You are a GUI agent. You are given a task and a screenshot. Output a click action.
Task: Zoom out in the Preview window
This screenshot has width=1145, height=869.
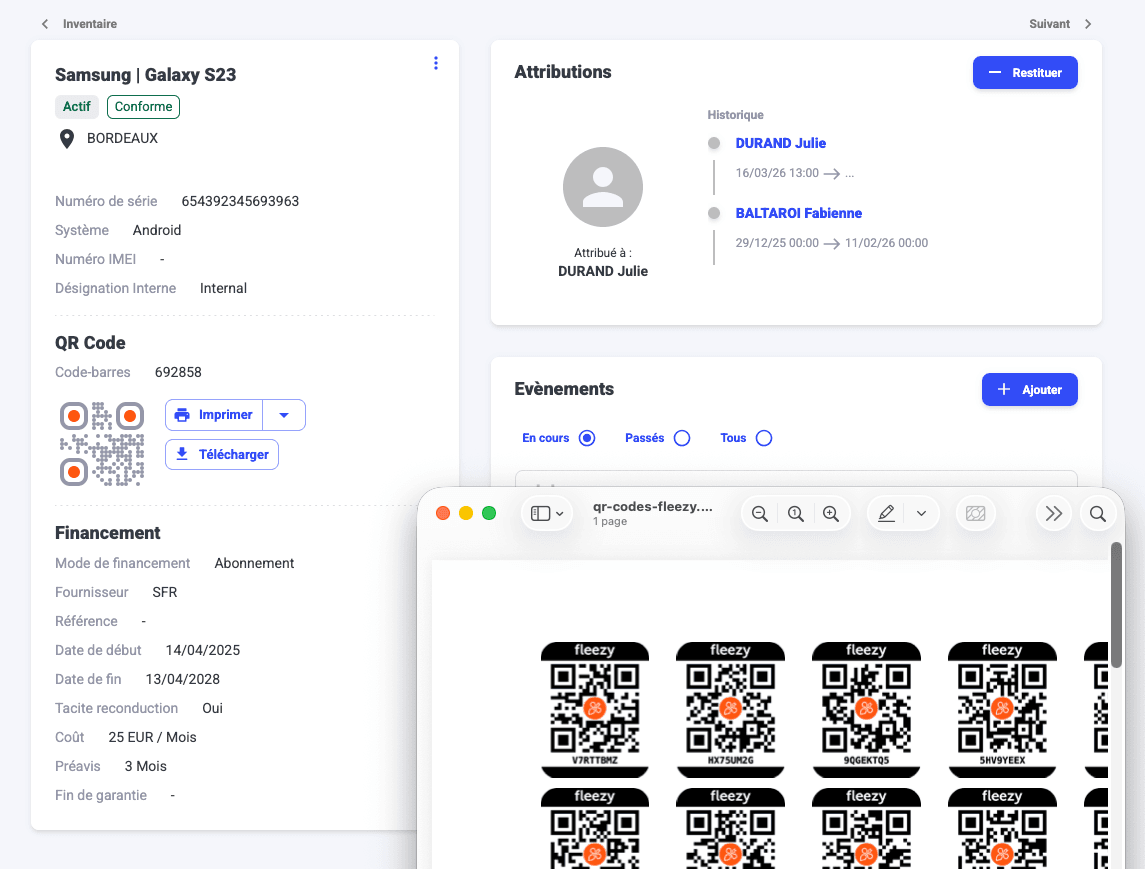point(759,513)
